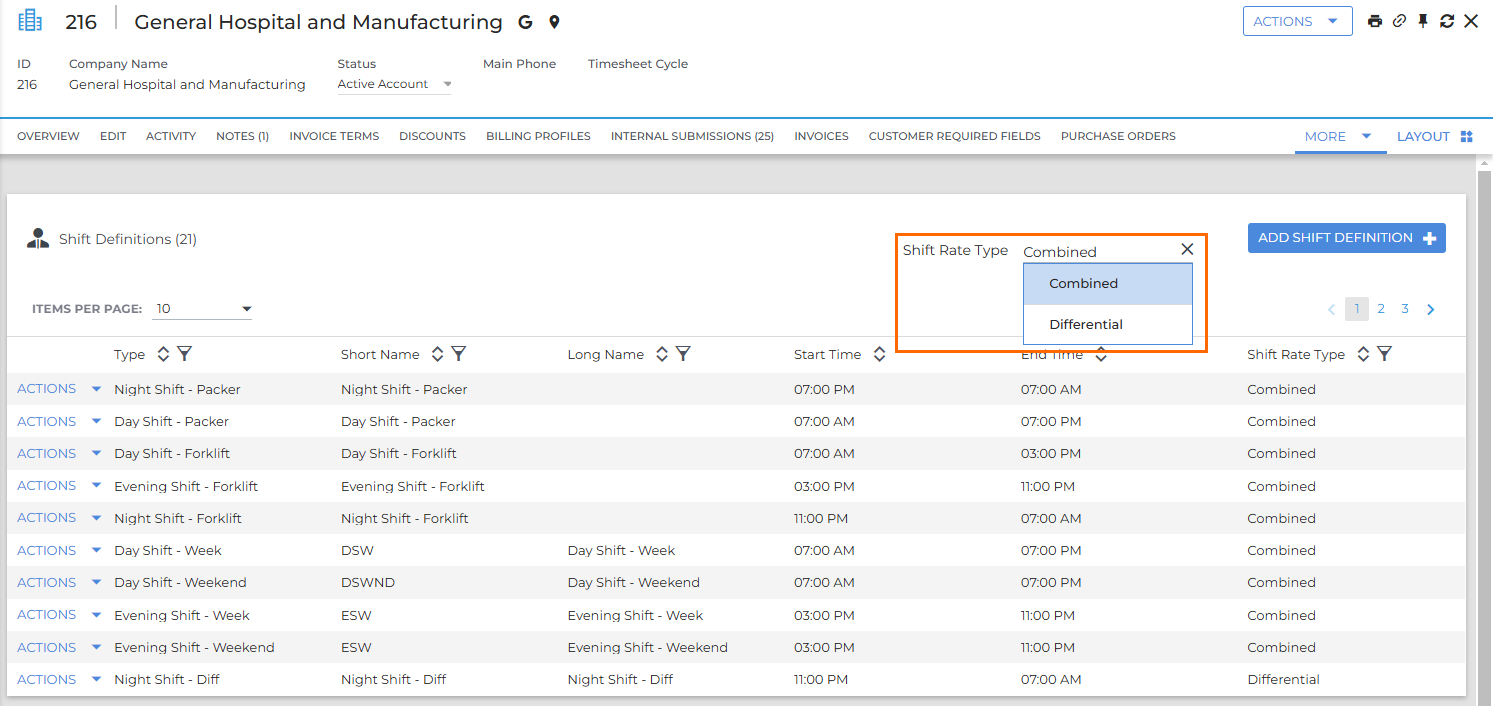Open ACTIONS for Day Shift - Week row
The width and height of the screenshot is (1493, 706).
coord(59,550)
